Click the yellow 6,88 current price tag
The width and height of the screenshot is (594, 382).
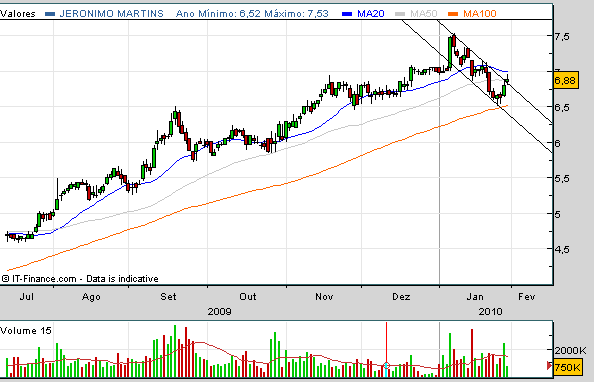(x=566, y=80)
